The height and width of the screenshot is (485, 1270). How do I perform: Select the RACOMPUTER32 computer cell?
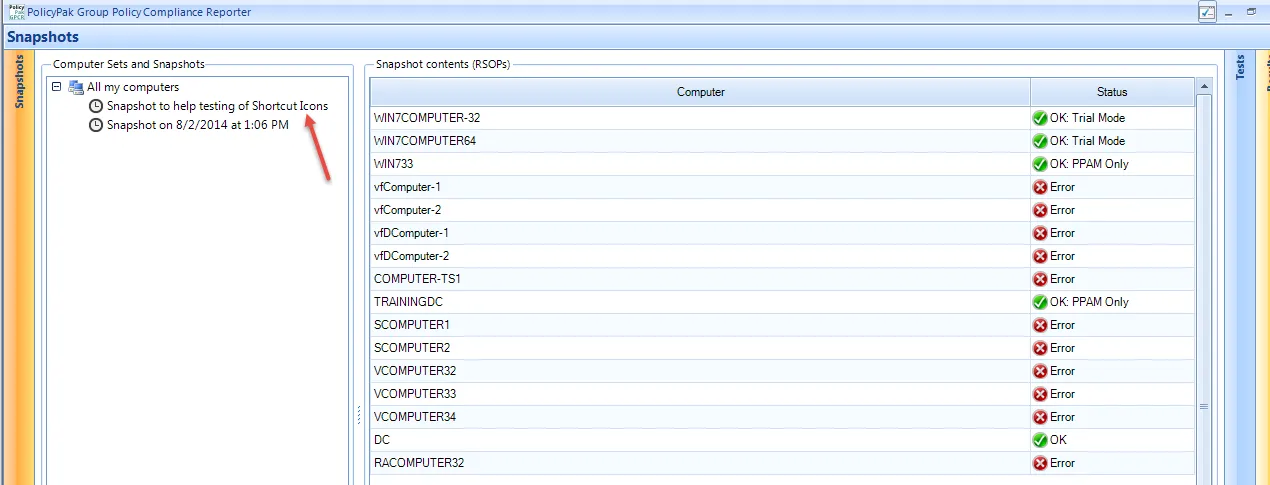pos(700,463)
